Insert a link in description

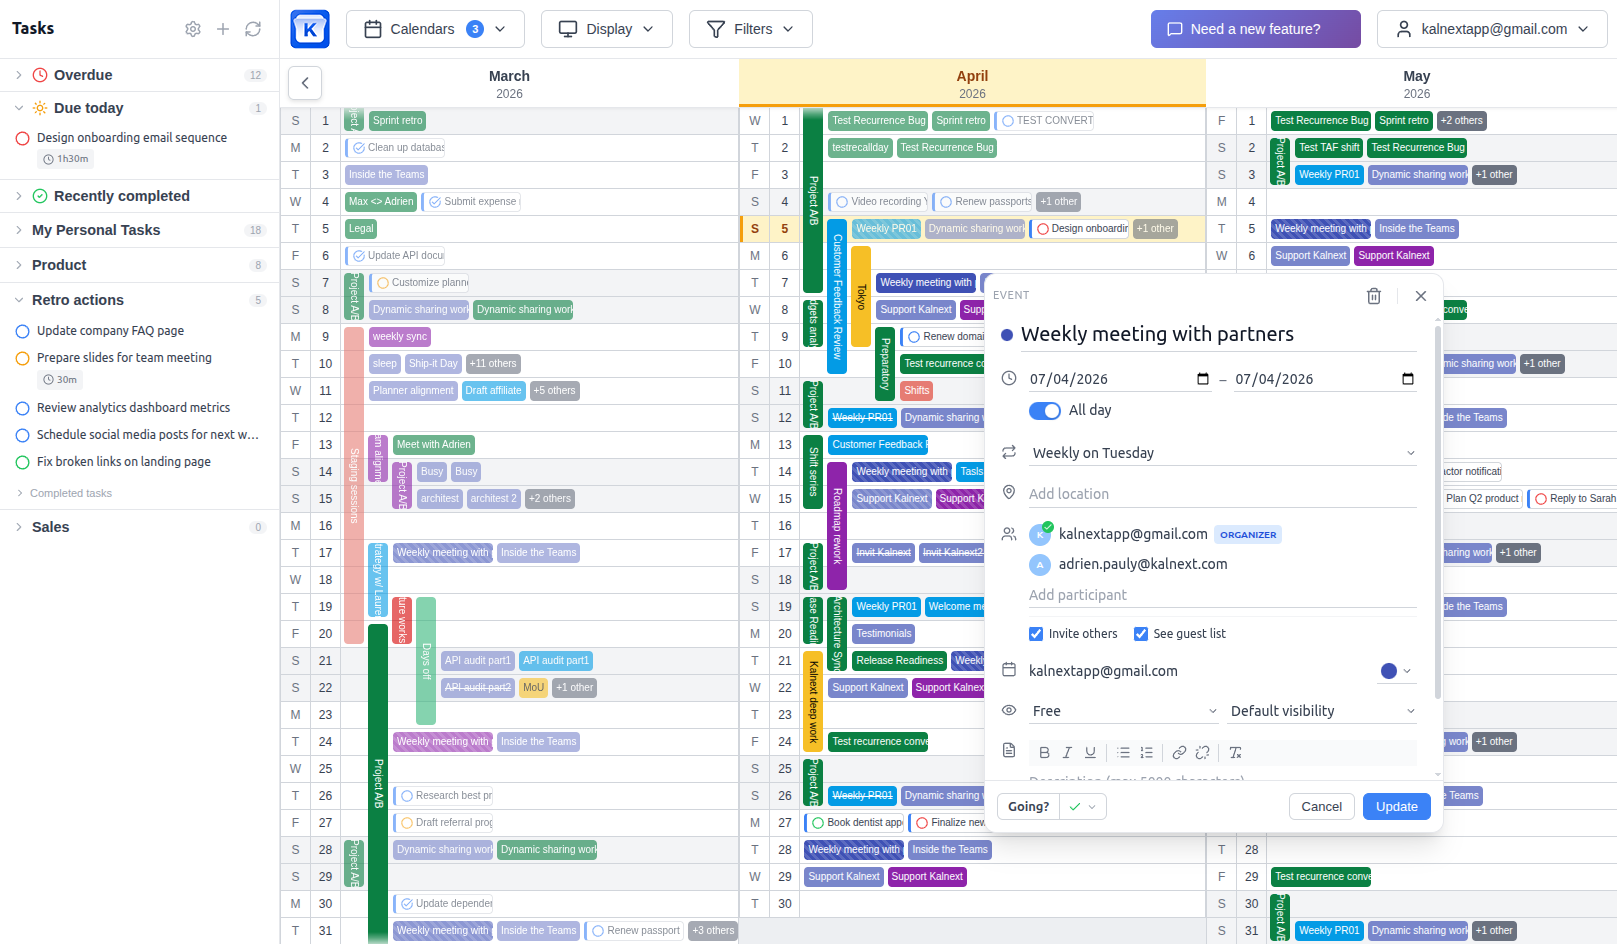click(1179, 753)
